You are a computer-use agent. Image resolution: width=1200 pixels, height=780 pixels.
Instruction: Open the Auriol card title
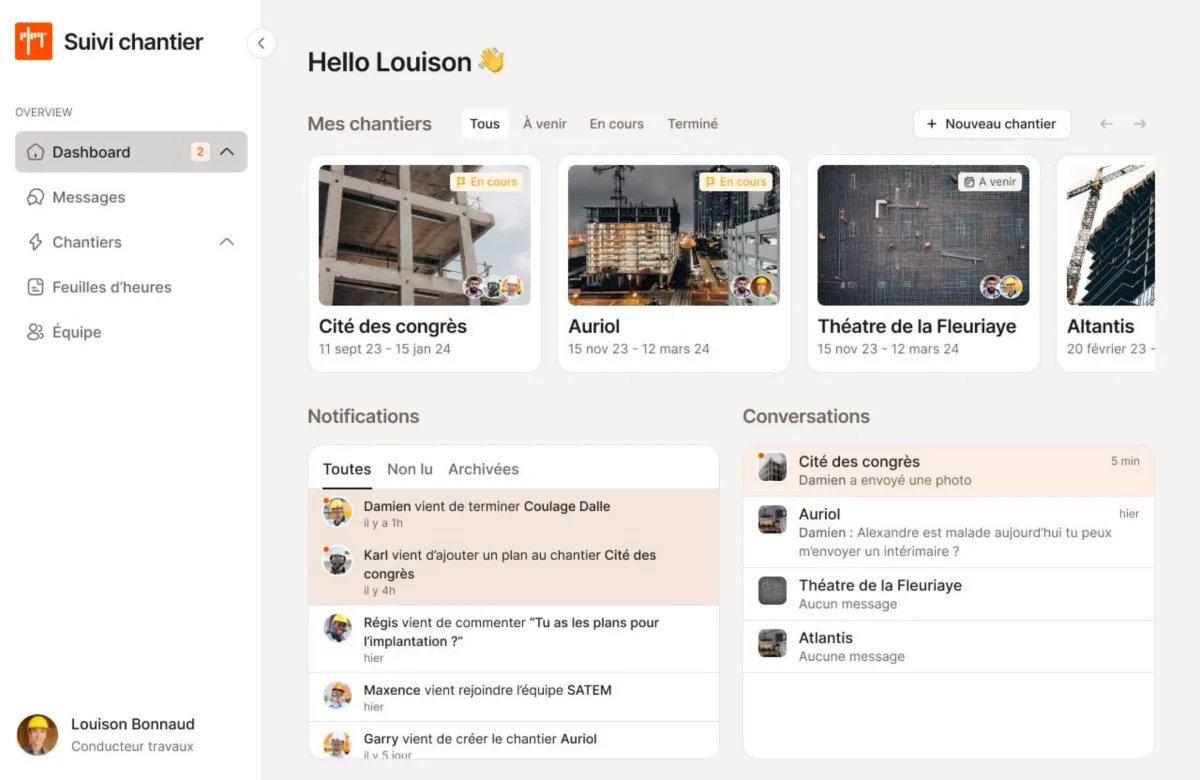pos(594,327)
